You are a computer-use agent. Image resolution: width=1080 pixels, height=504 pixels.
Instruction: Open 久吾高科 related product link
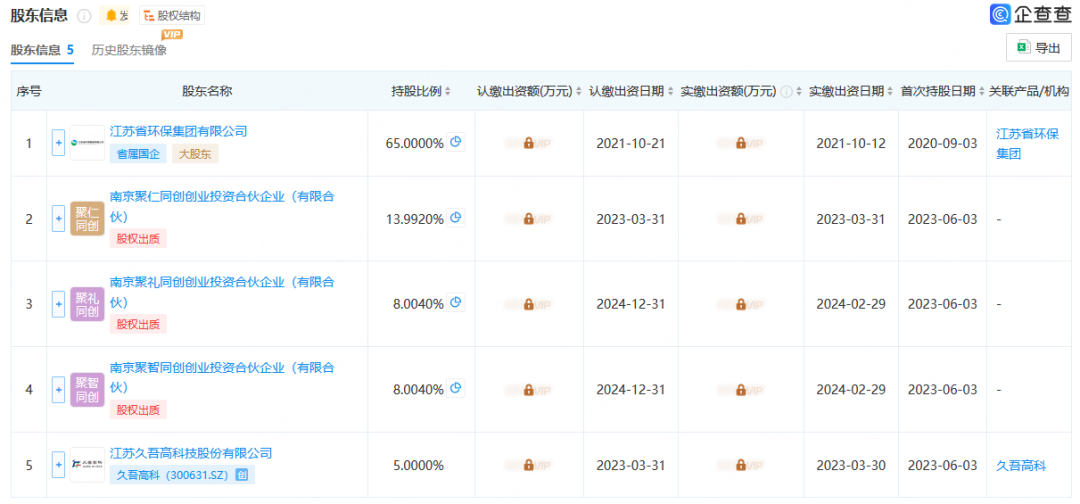coord(1021,465)
